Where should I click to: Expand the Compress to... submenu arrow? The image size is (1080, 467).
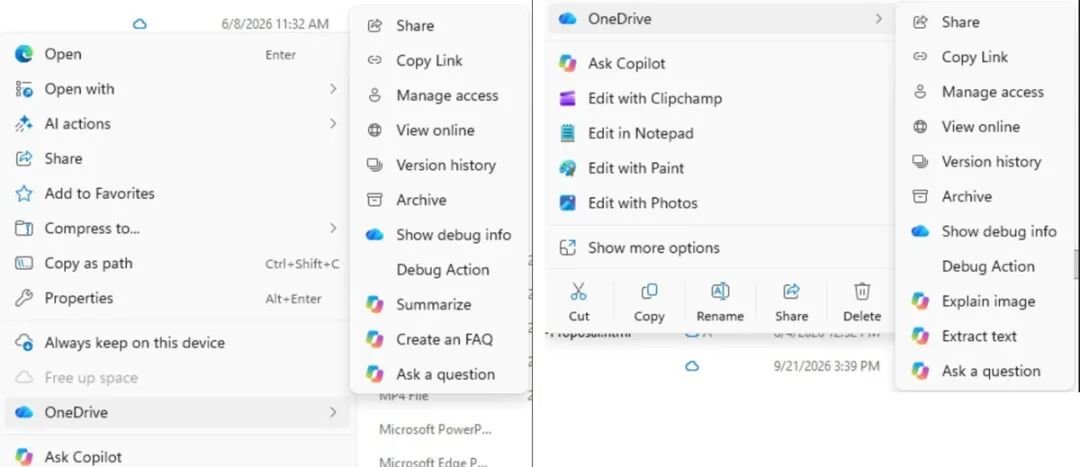point(333,228)
